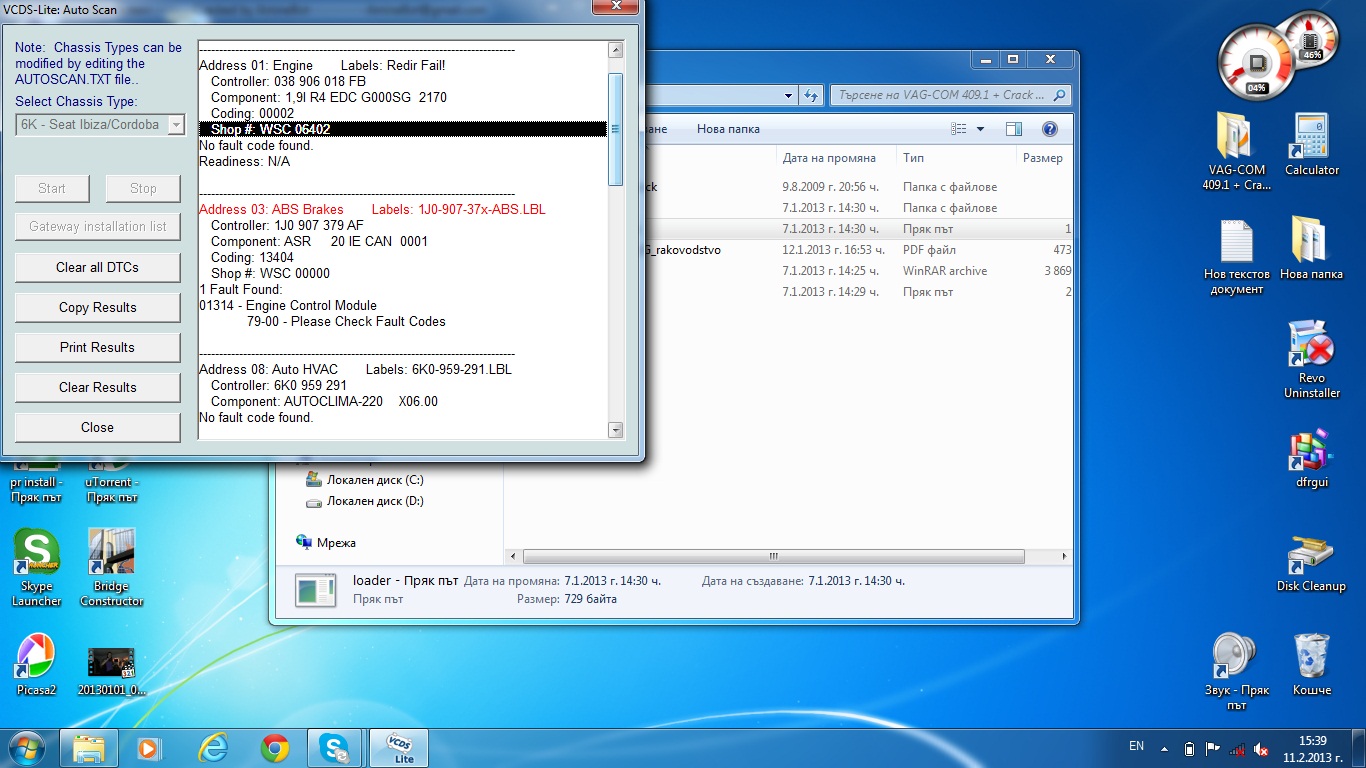Click the Copy Results button
The image size is (1366, 768).
(x=97, y=307)
